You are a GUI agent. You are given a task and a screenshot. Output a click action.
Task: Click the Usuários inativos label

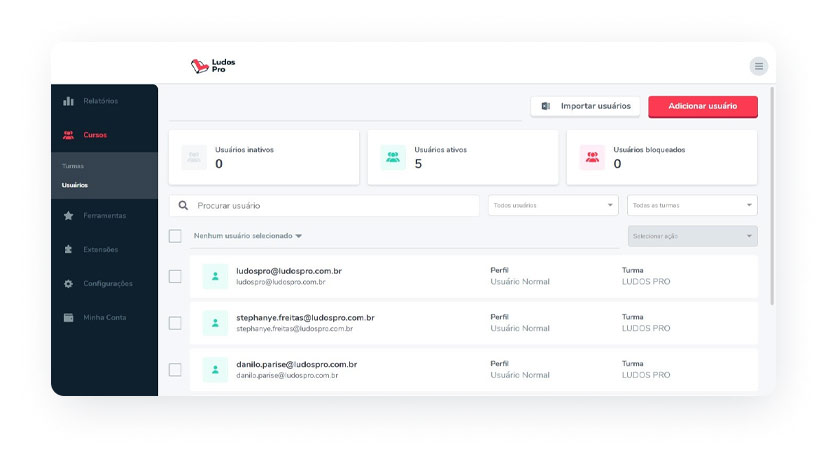244,149
